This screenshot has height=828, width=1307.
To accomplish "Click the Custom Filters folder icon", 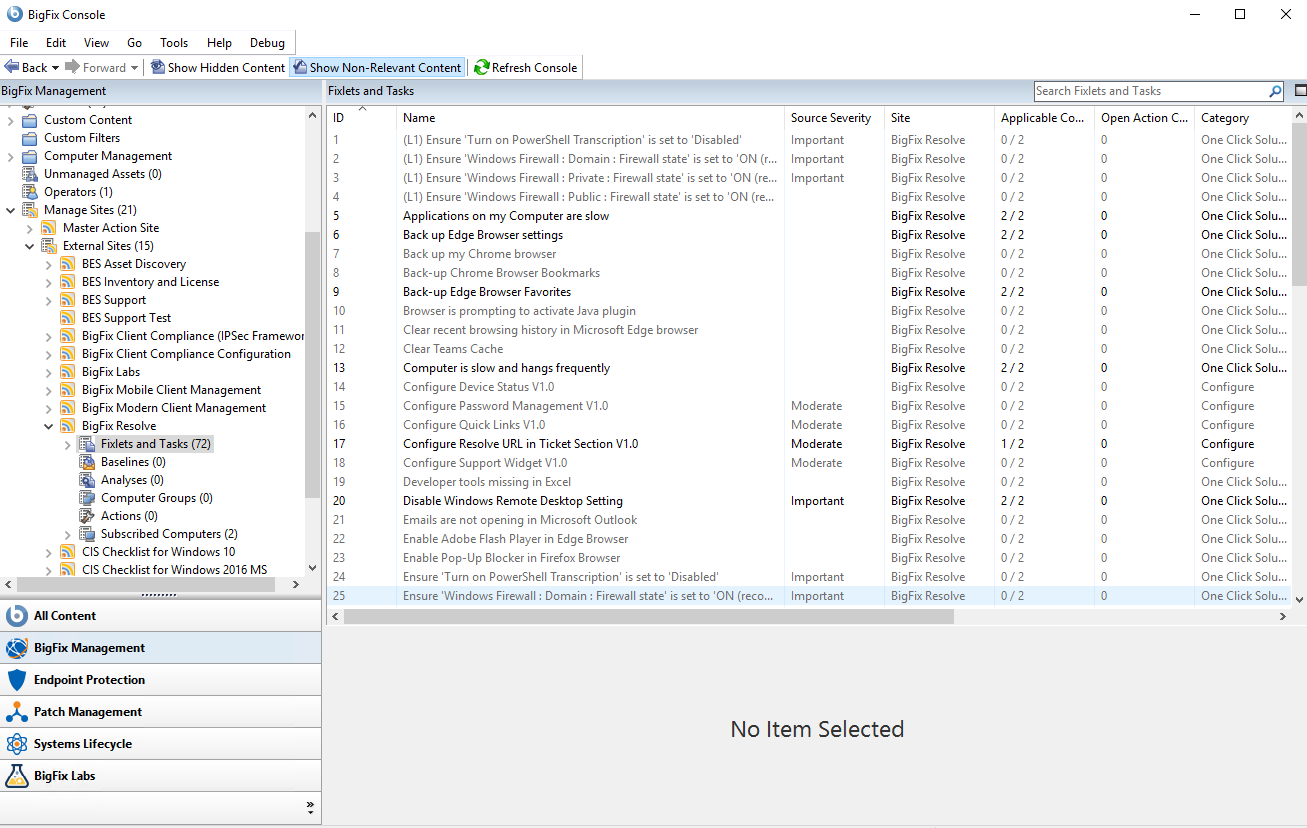I will [30, 138].
